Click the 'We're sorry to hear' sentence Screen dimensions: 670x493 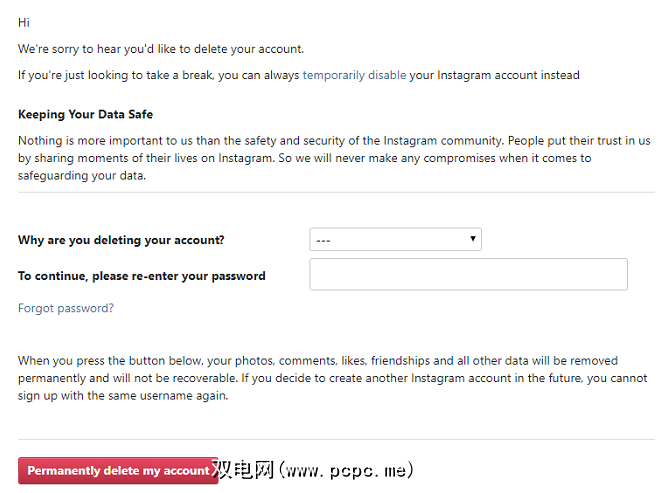[x=160, y=48]
